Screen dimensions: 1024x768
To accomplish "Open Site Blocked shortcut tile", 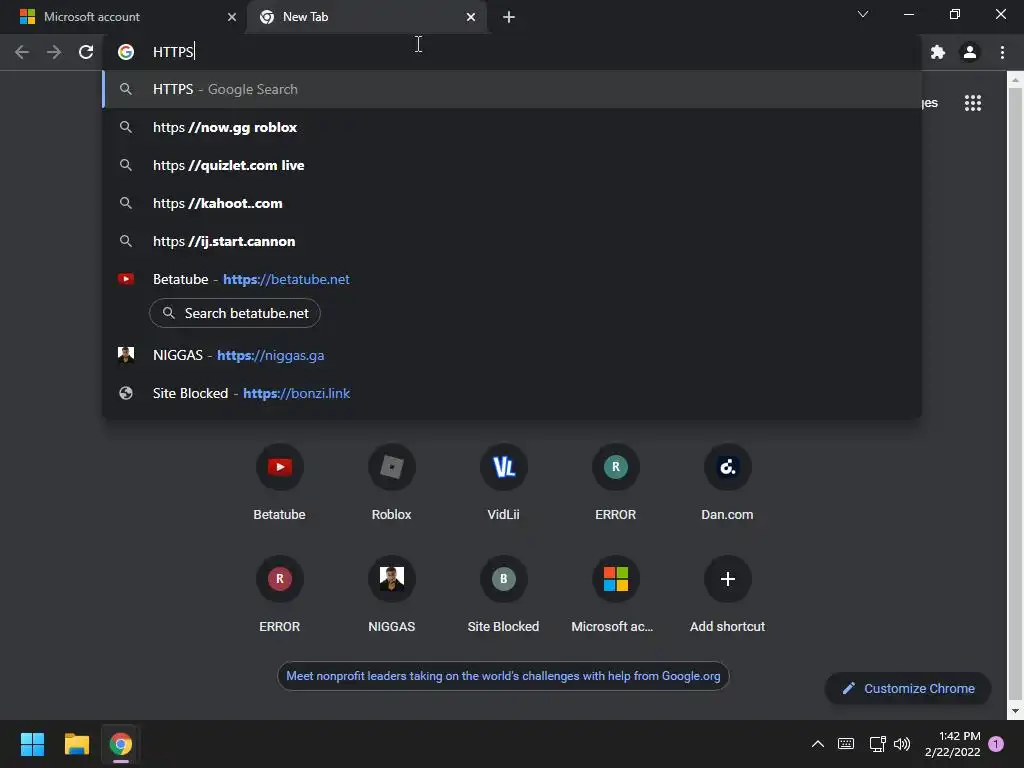I will coord(504,594).
